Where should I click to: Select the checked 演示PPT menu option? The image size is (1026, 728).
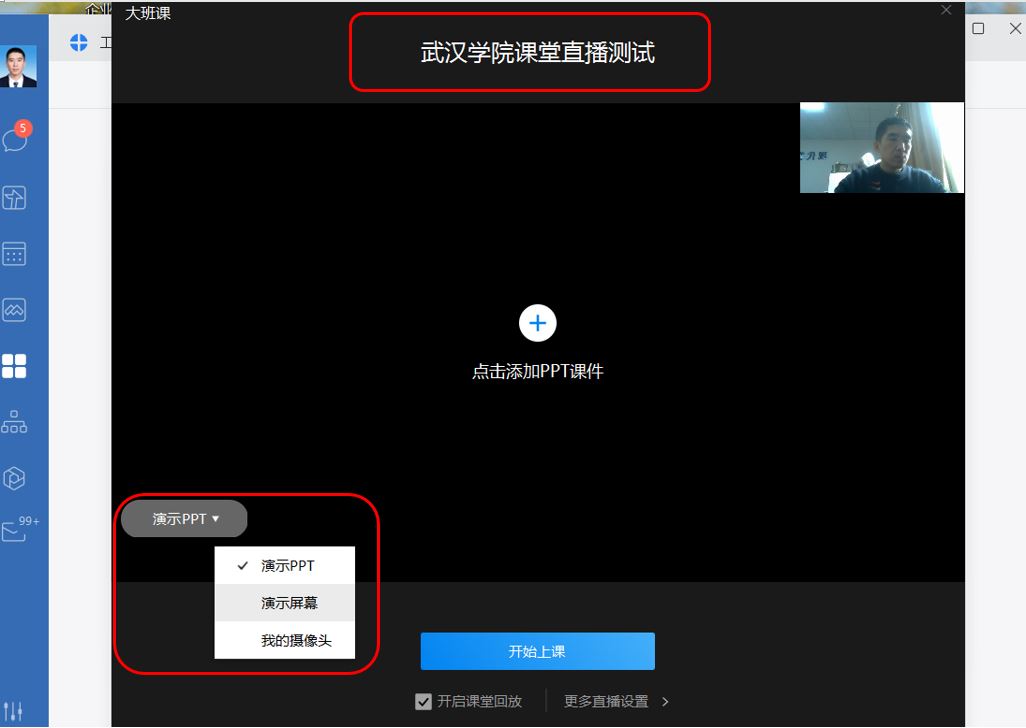tap(287, 566)
